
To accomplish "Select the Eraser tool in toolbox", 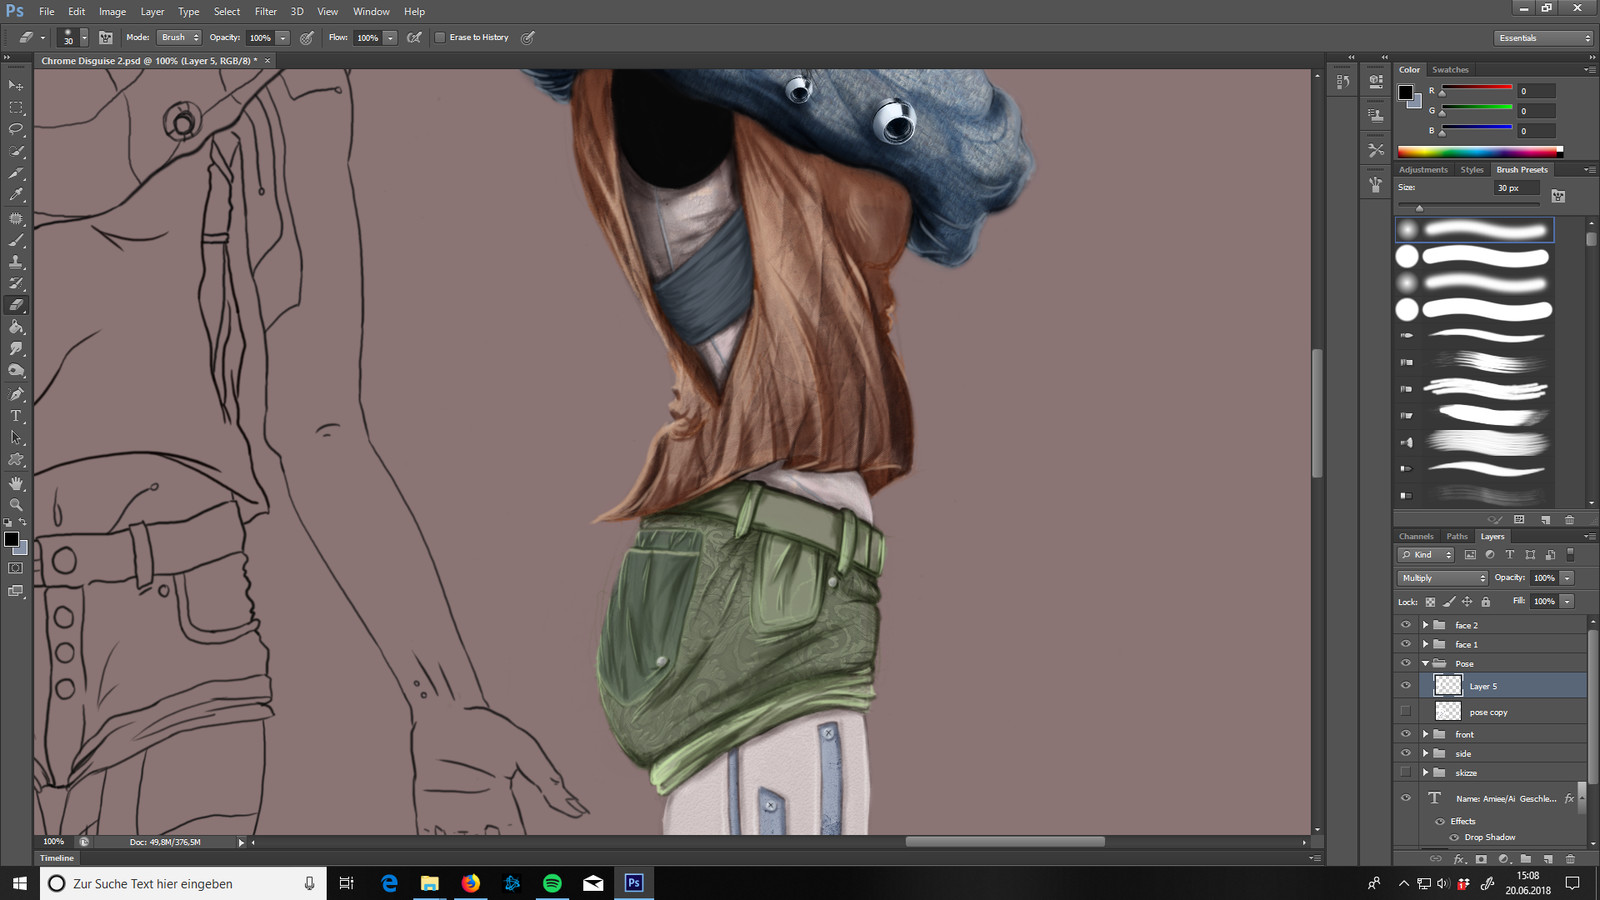I will click(x=16, y=305).
